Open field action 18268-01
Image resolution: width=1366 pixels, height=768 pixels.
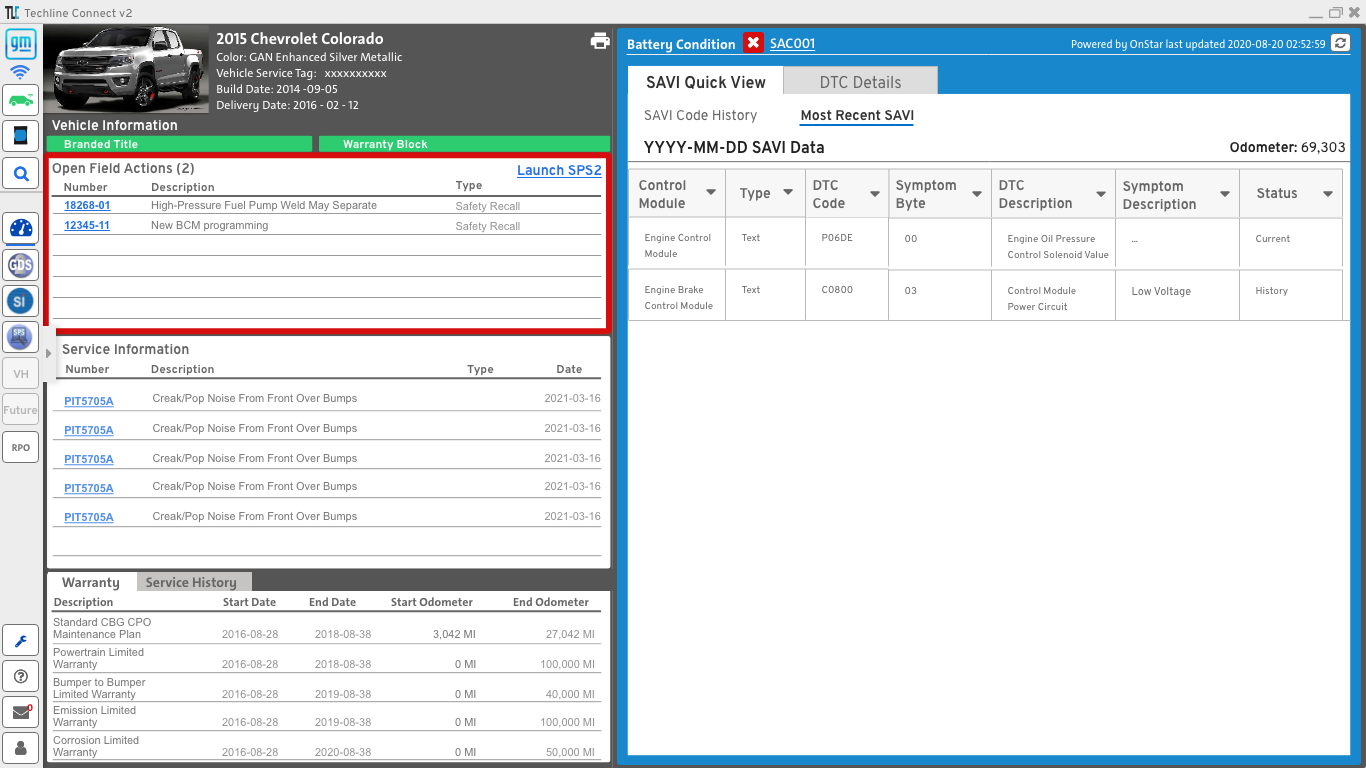point(87,205)
